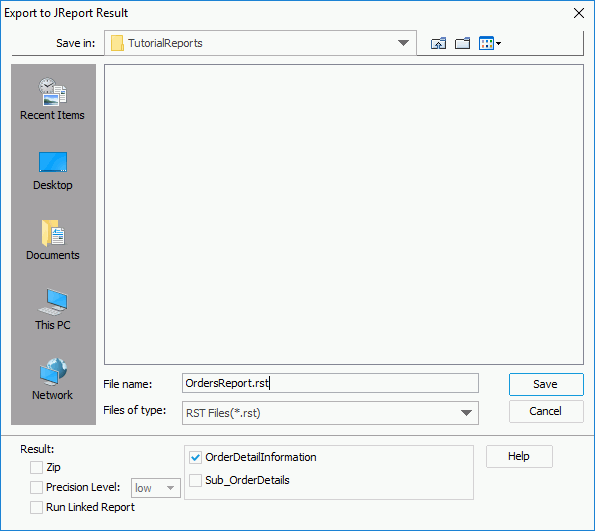Open the Files of type dropdown

coord(466,413)
